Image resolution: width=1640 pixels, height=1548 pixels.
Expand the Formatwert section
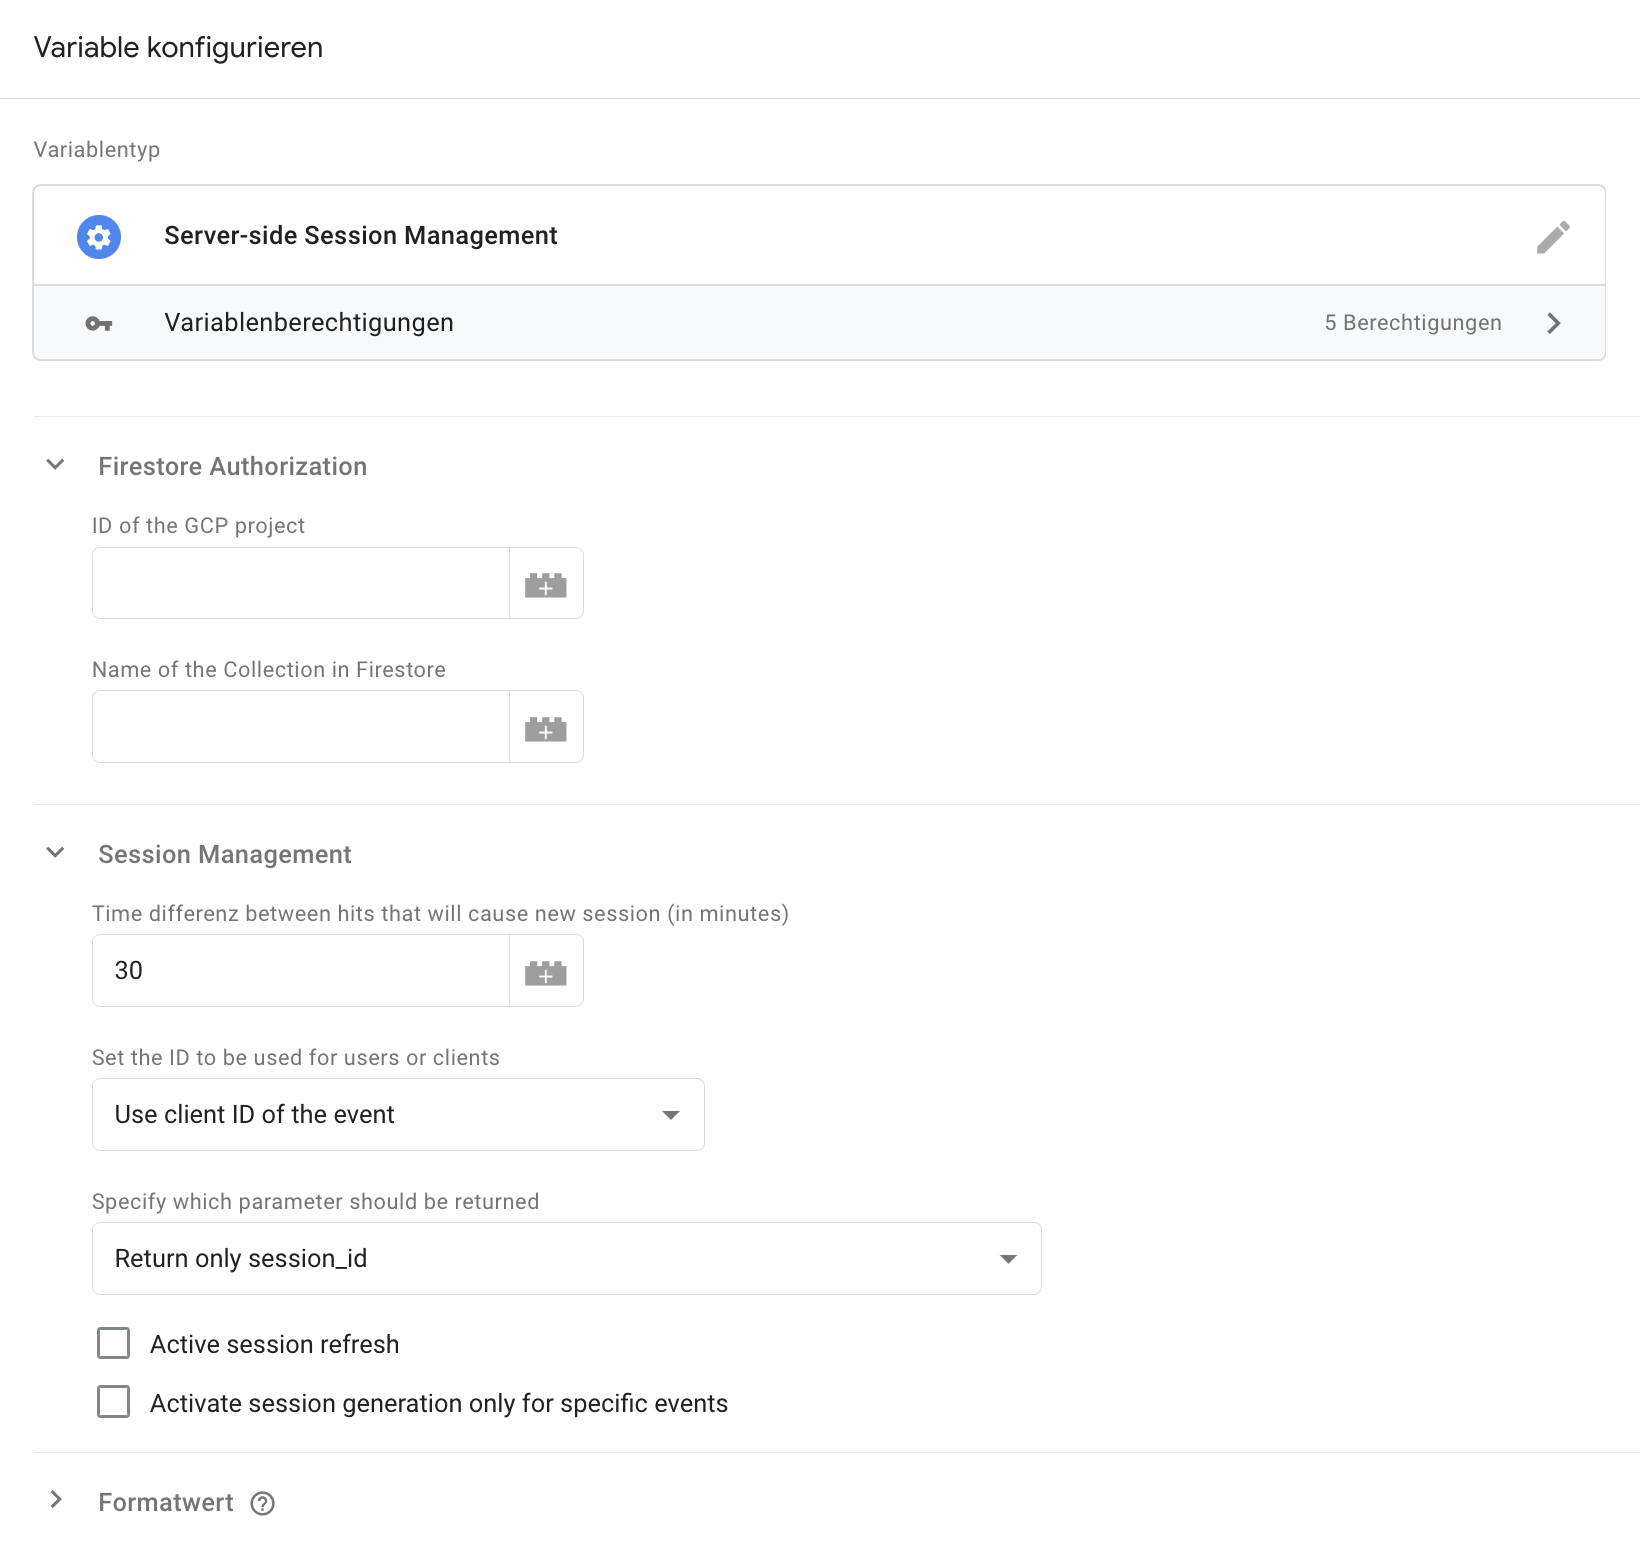pyautogui.click(x=55, y=1501)
